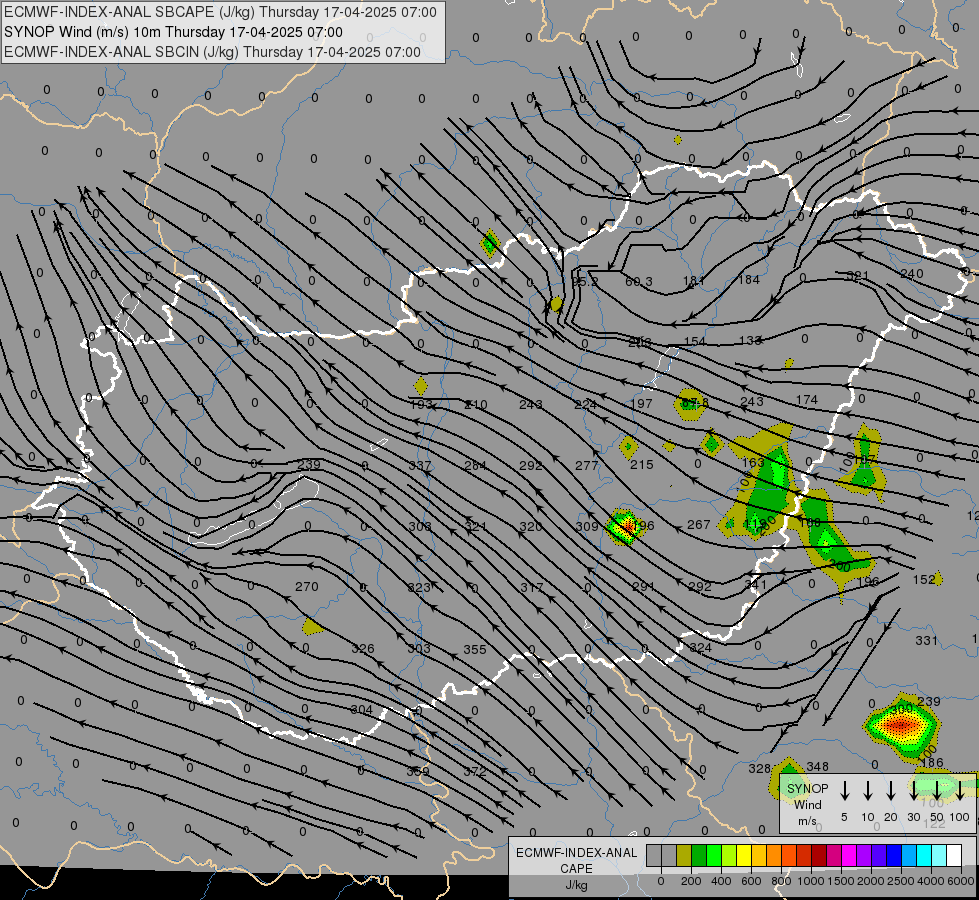Select the white swatch in the CAPE legend
This screenshot has width=979, height=900.
(954, 856)
